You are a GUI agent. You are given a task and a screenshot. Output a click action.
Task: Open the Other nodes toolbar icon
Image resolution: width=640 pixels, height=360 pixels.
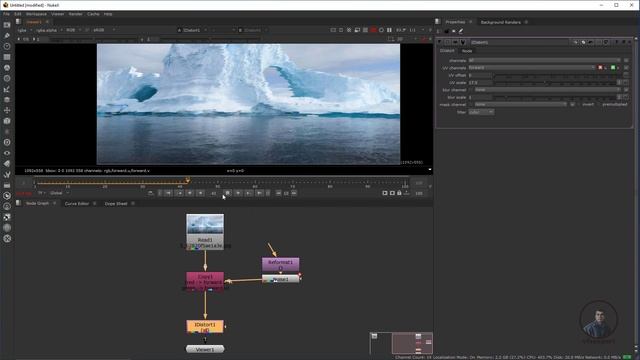point(7,185)
